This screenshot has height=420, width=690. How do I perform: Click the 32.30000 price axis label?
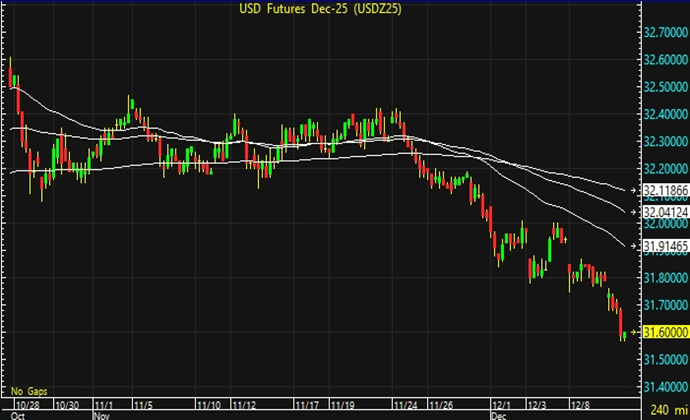click(x=663, y=141)
